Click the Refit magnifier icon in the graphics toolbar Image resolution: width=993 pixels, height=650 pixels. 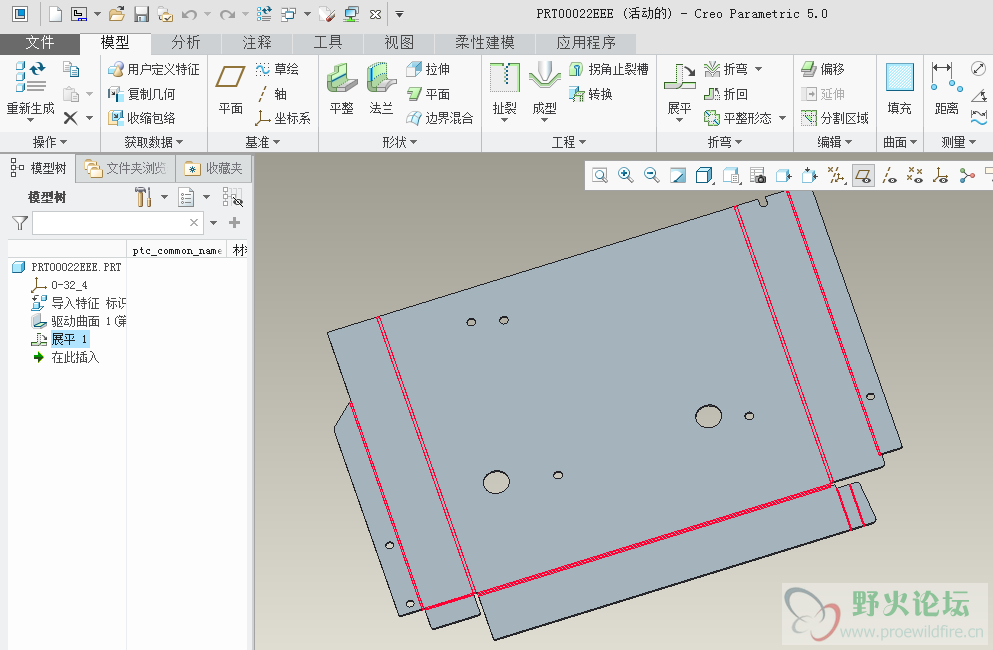pos(600,175)
